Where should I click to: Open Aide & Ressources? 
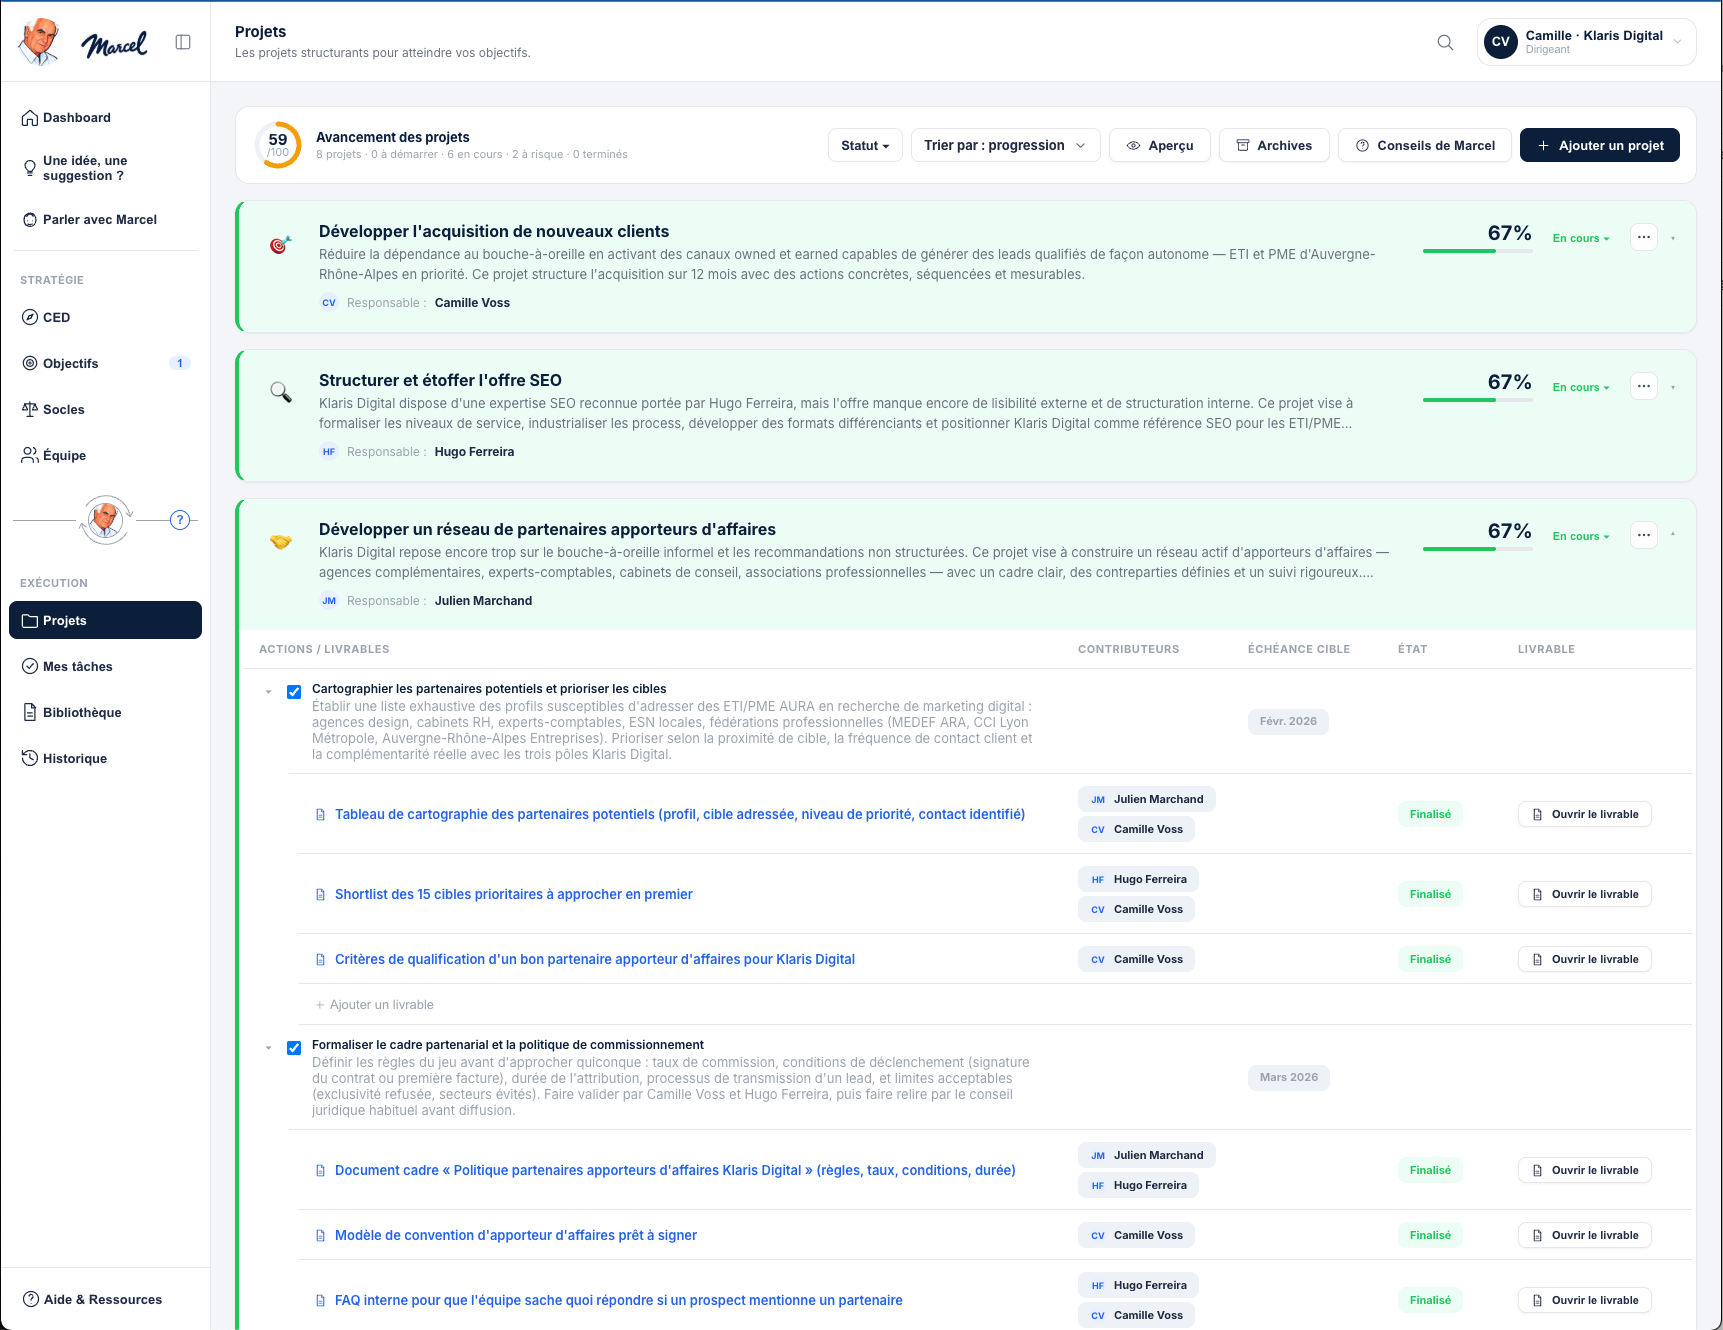point(105,1300)
